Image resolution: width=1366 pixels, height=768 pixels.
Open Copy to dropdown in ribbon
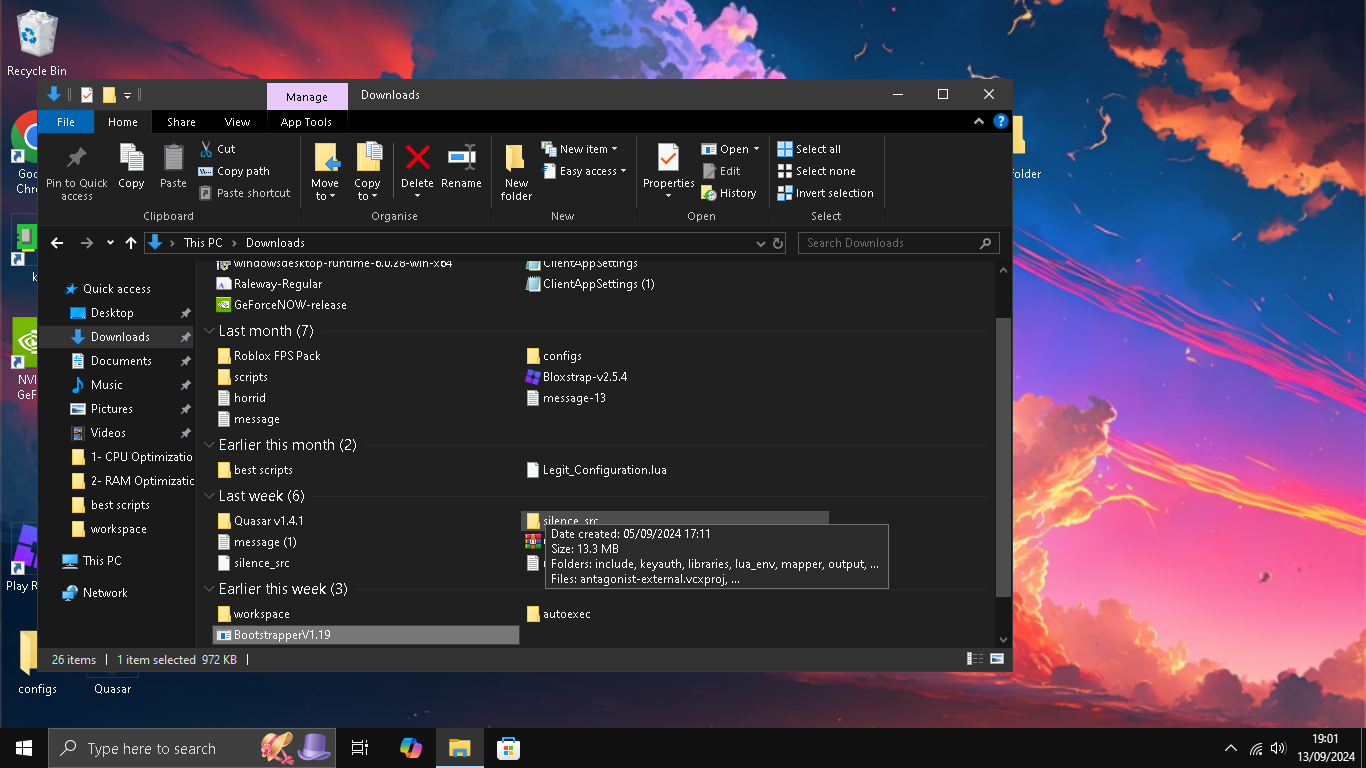point(367,172)
